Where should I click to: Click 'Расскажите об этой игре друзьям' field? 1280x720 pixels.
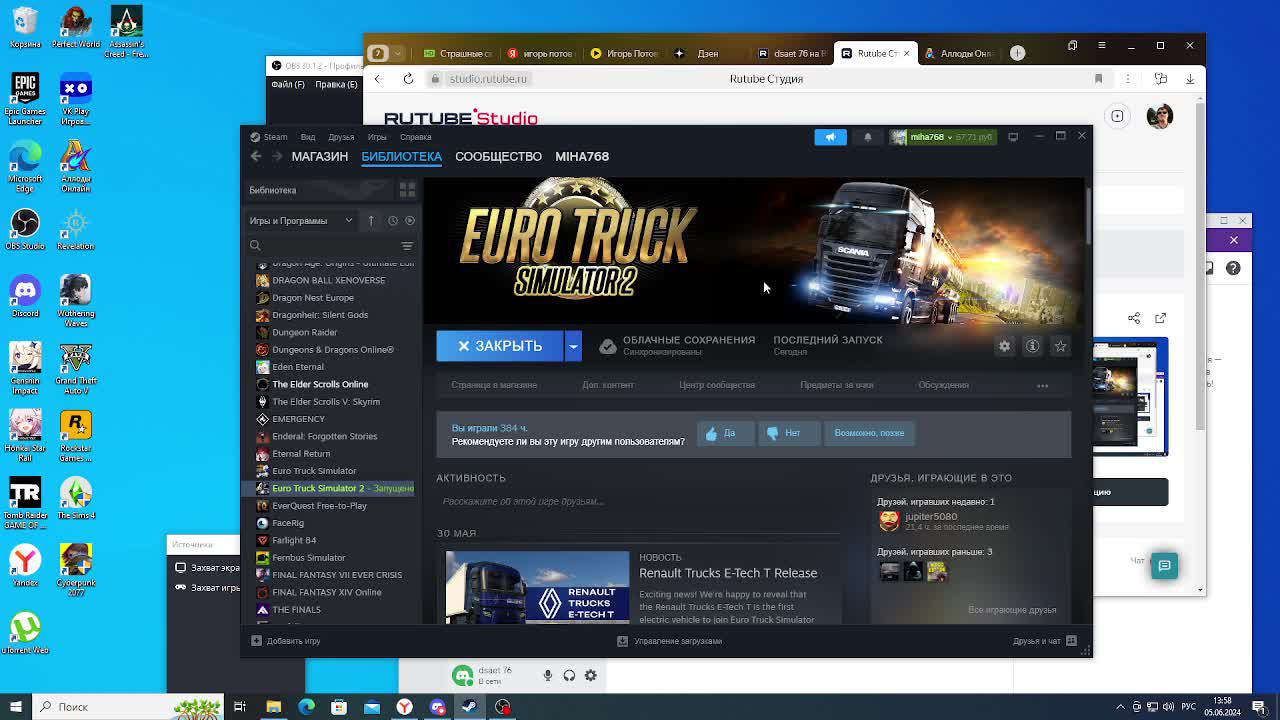pos(637,502)
